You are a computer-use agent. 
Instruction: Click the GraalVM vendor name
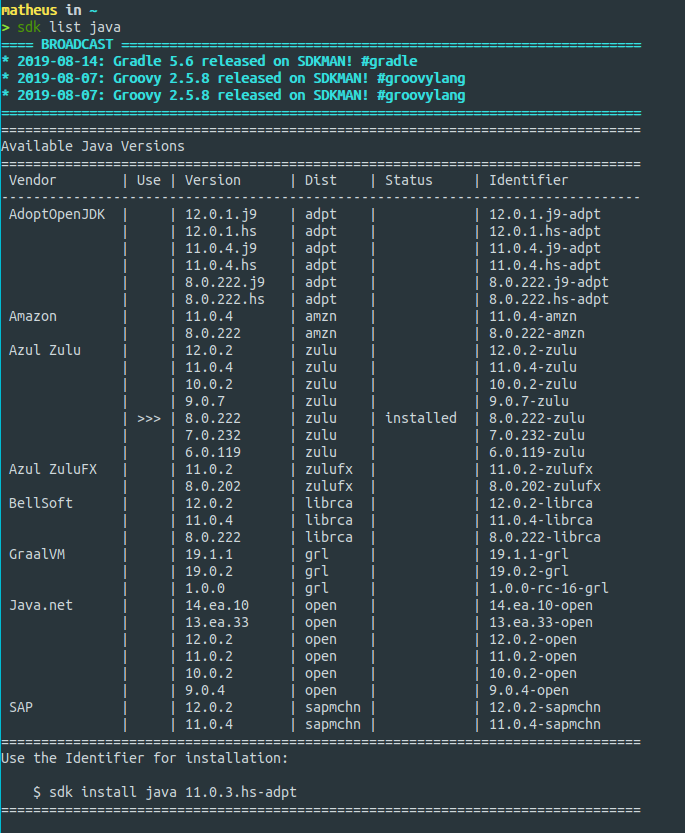[37, 554]
